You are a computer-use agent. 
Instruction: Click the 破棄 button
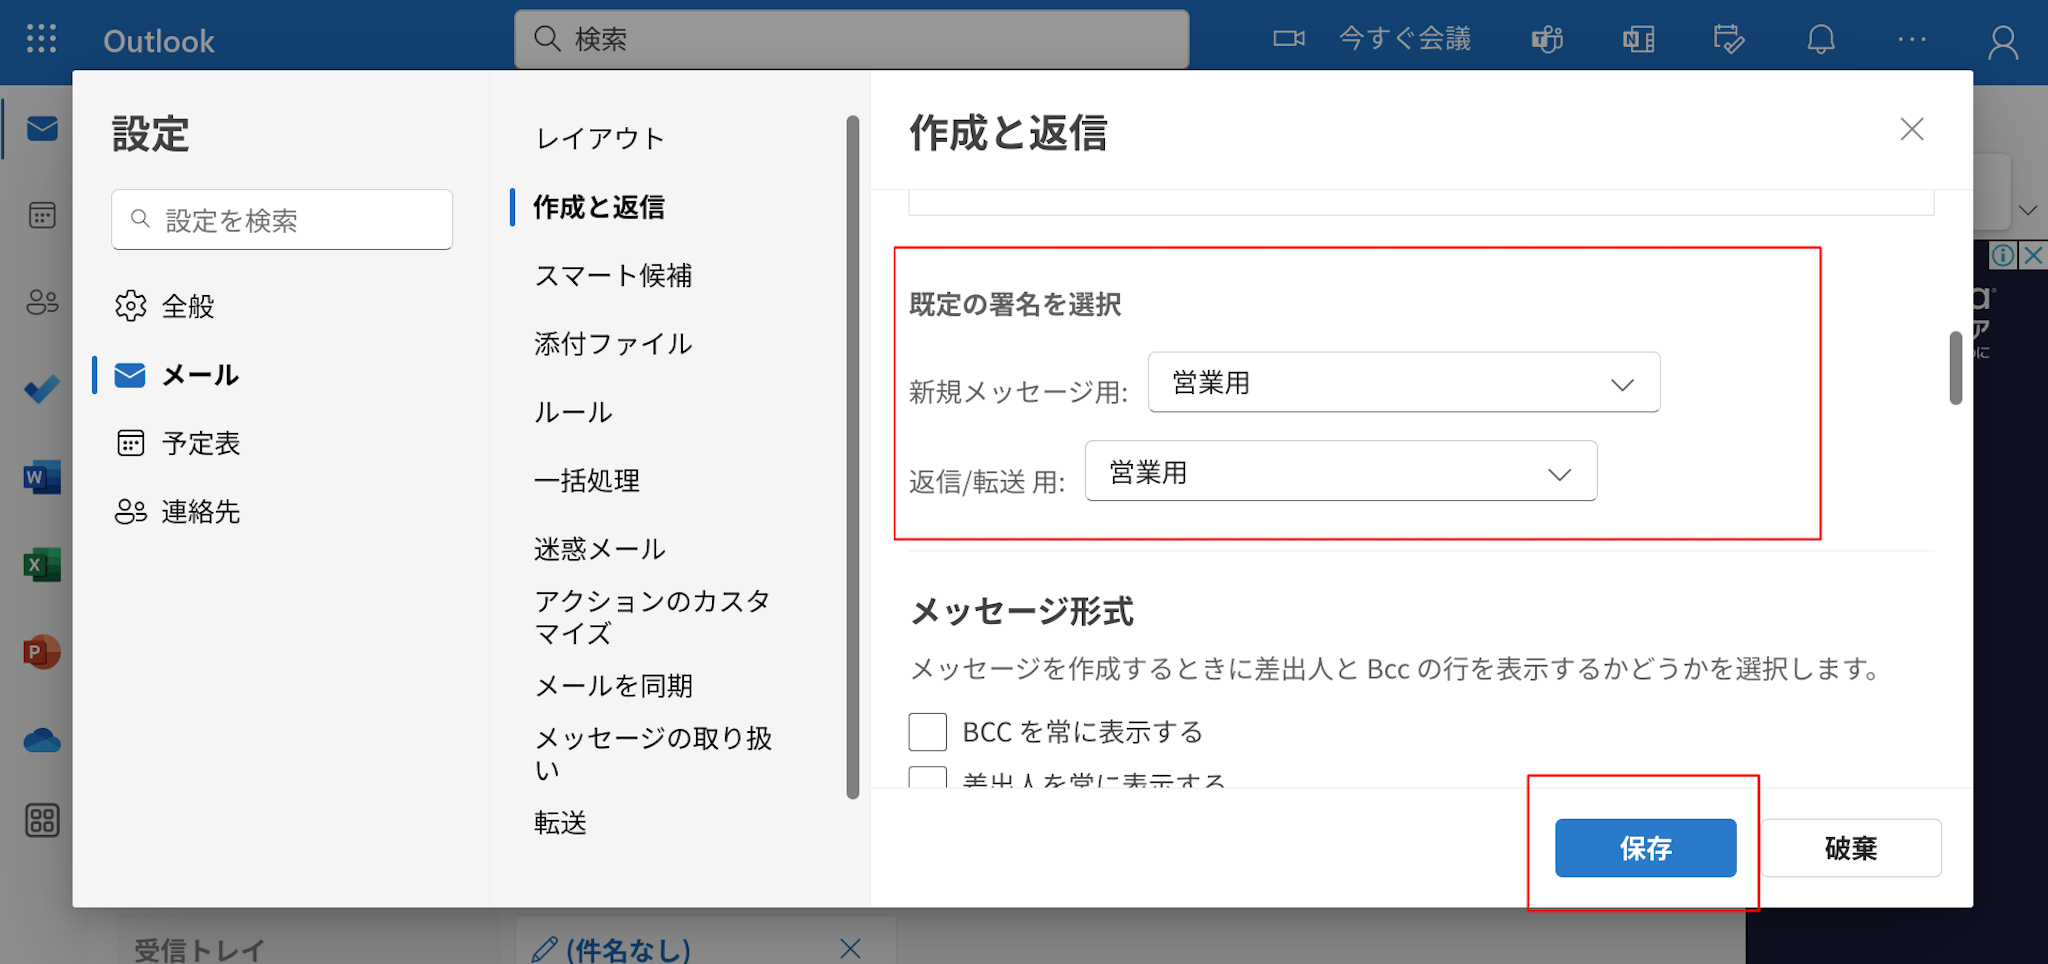point(1851,848)
